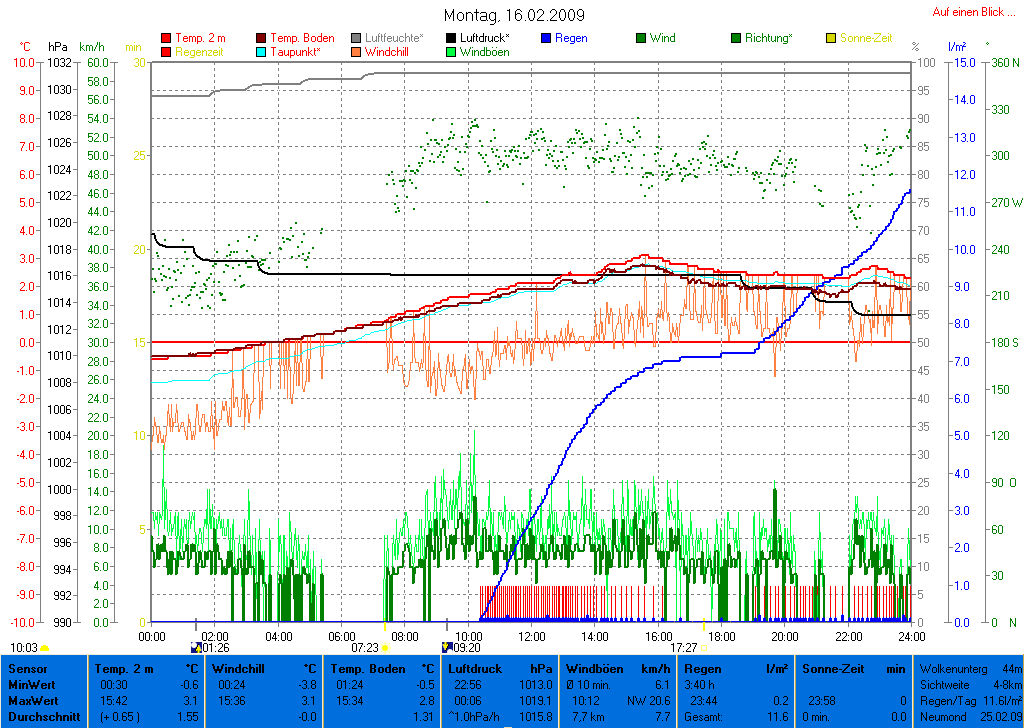
Task: Open the 'Auf einen Blick ...' link
Action: pyautogui.click(x=967, y=12)
